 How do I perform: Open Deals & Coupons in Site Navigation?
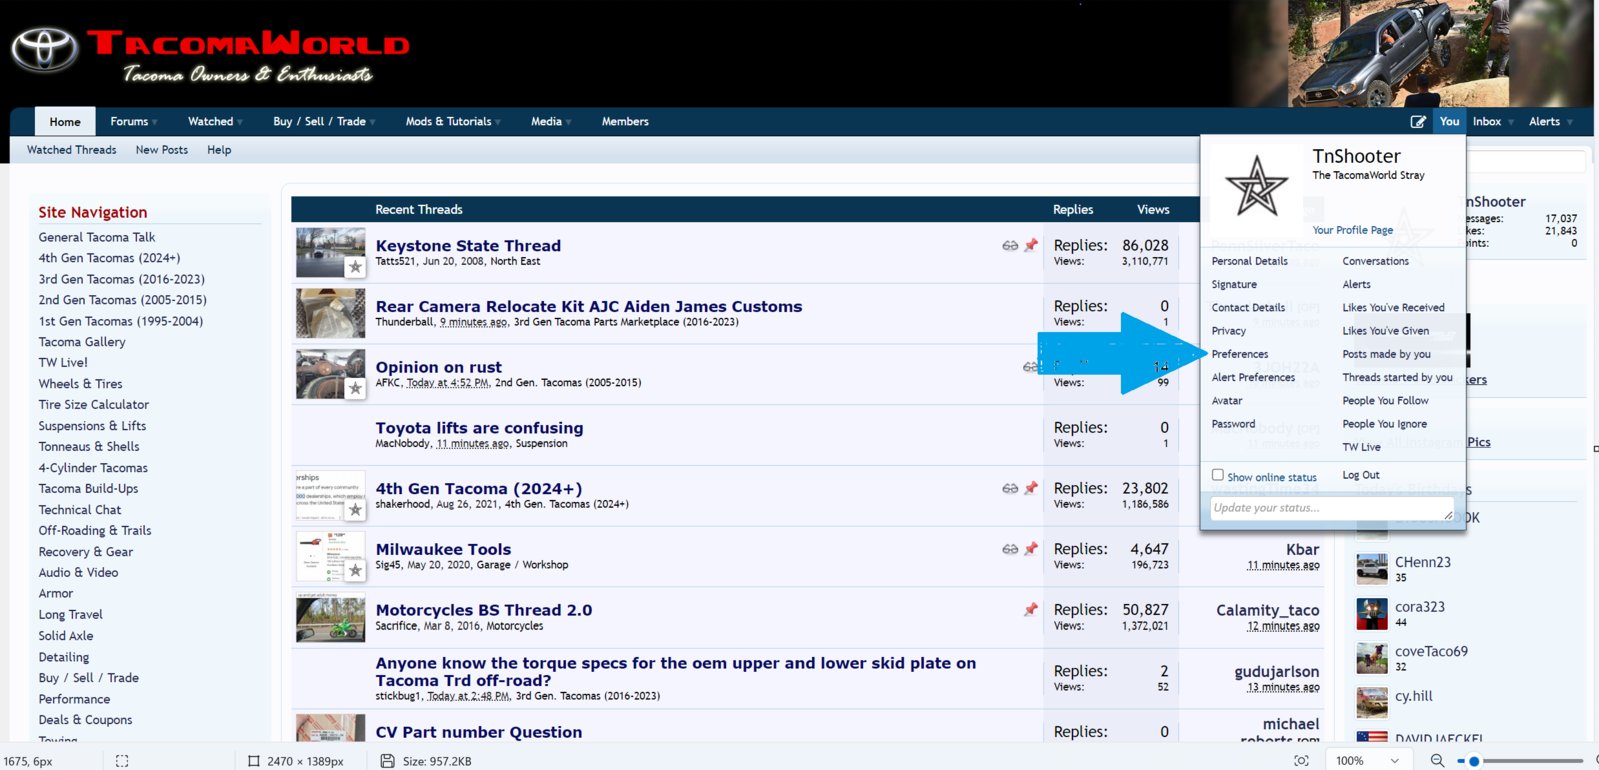point(86,720)
